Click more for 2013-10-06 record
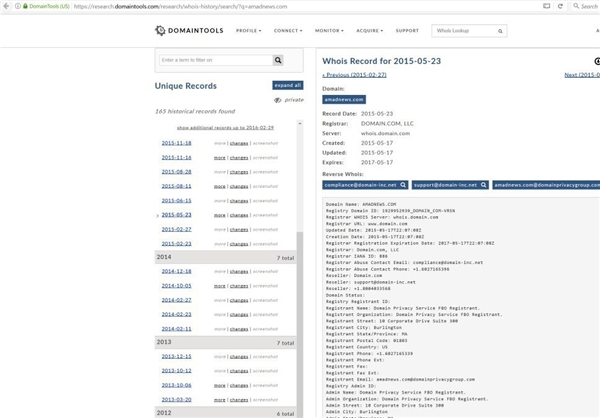Image resolution: width=600 pixels, height=418 pixels. click(220, 385)
